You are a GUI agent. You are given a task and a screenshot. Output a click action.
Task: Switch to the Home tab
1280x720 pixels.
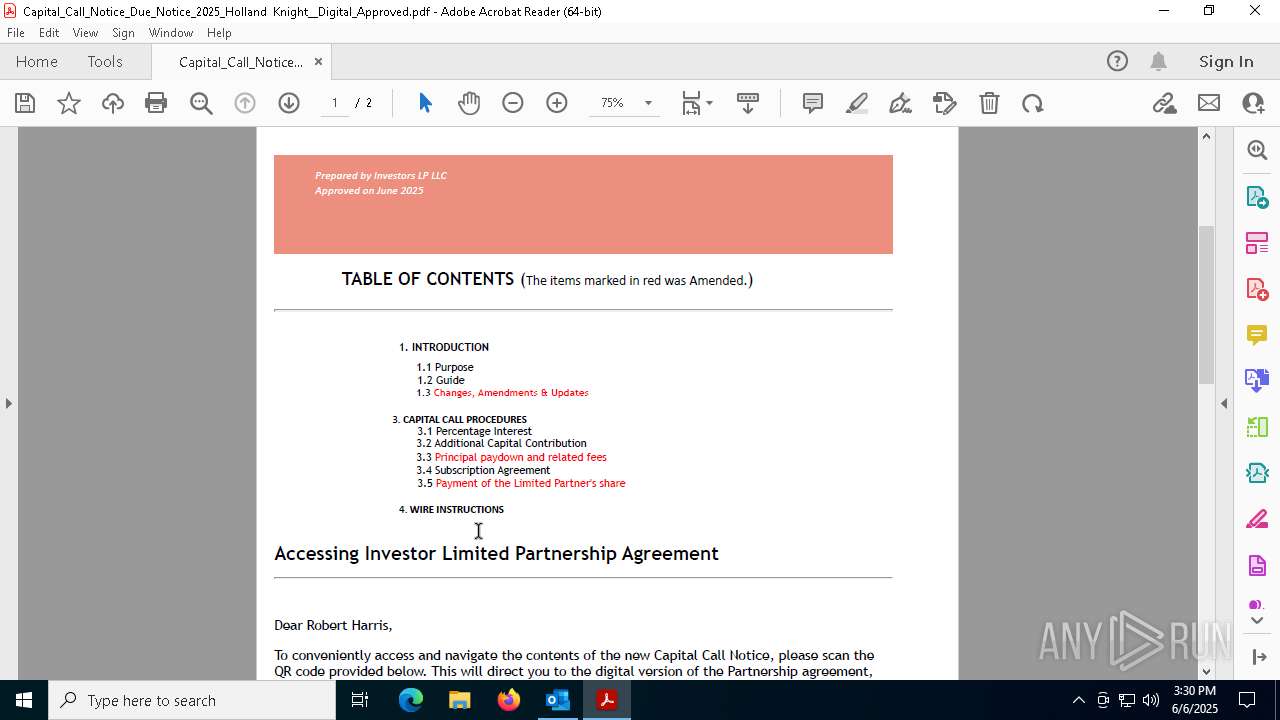click(37, 62)
